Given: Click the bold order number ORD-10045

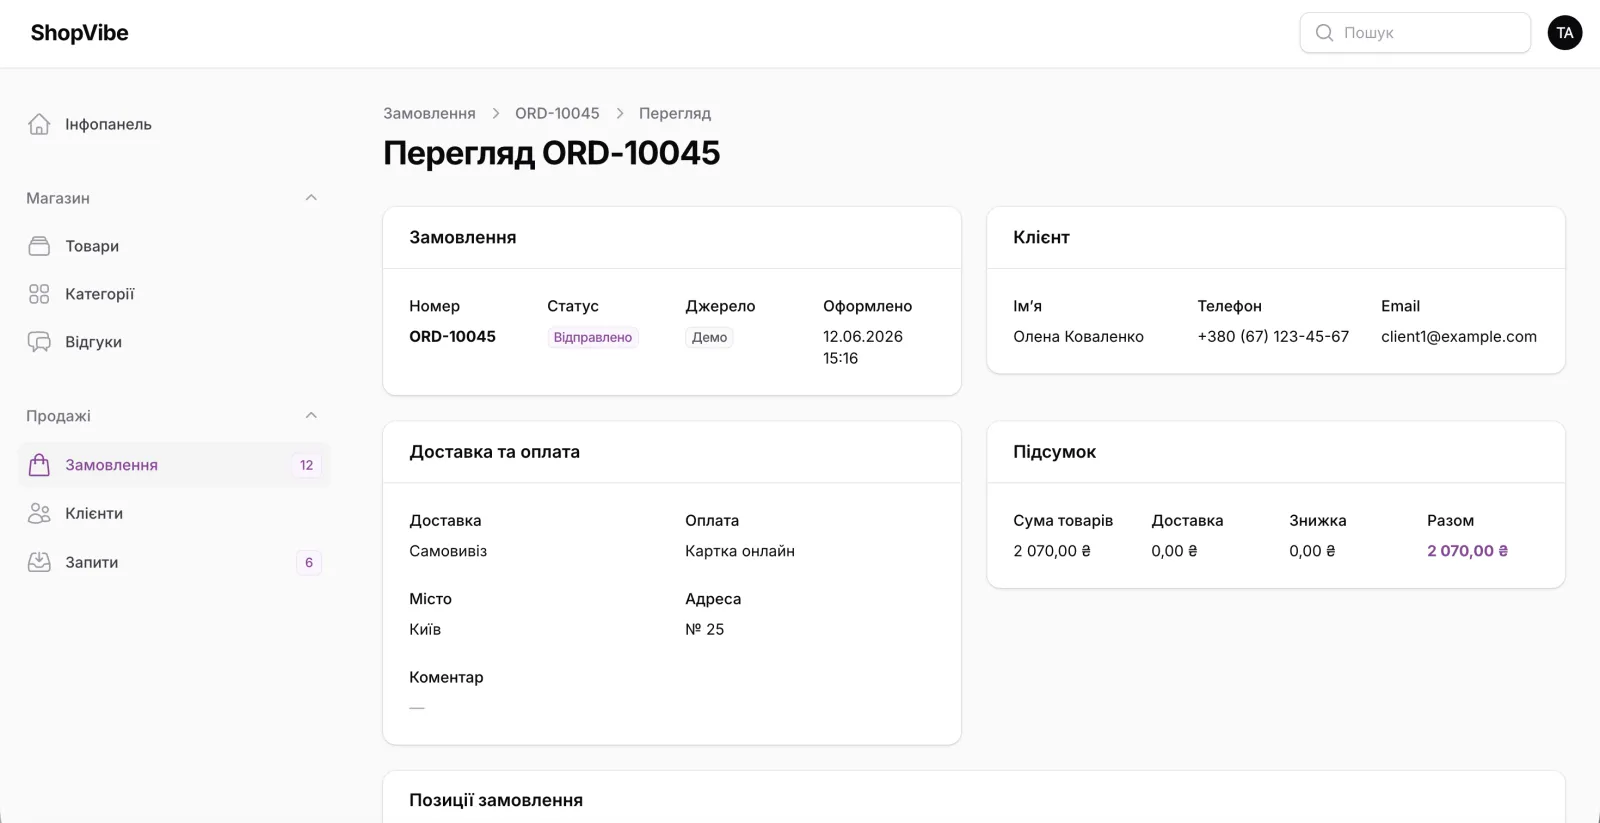Looking at the screenshot, I should pyautogui.click(x=452, y=336).
